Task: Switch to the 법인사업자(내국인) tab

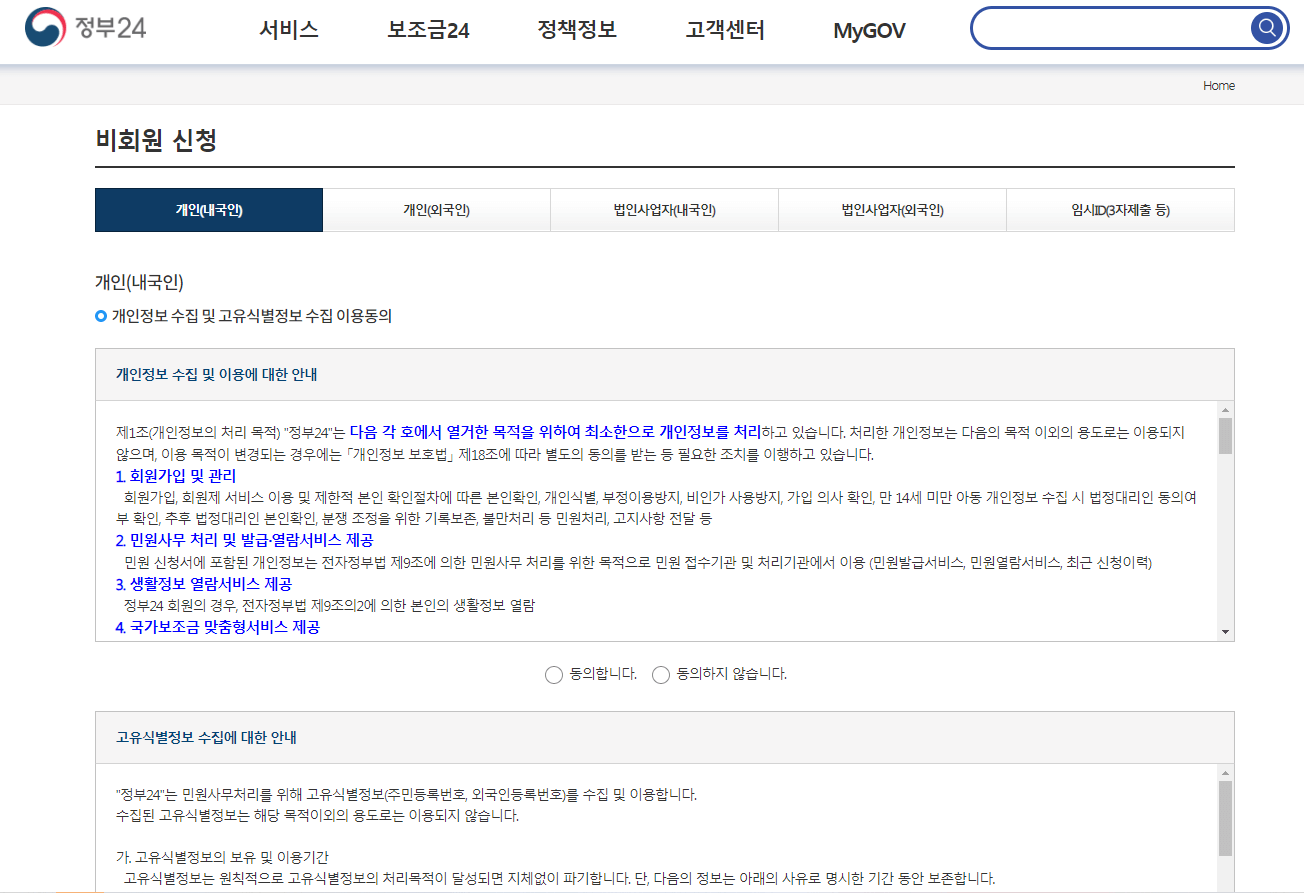Action: (665, 210)
